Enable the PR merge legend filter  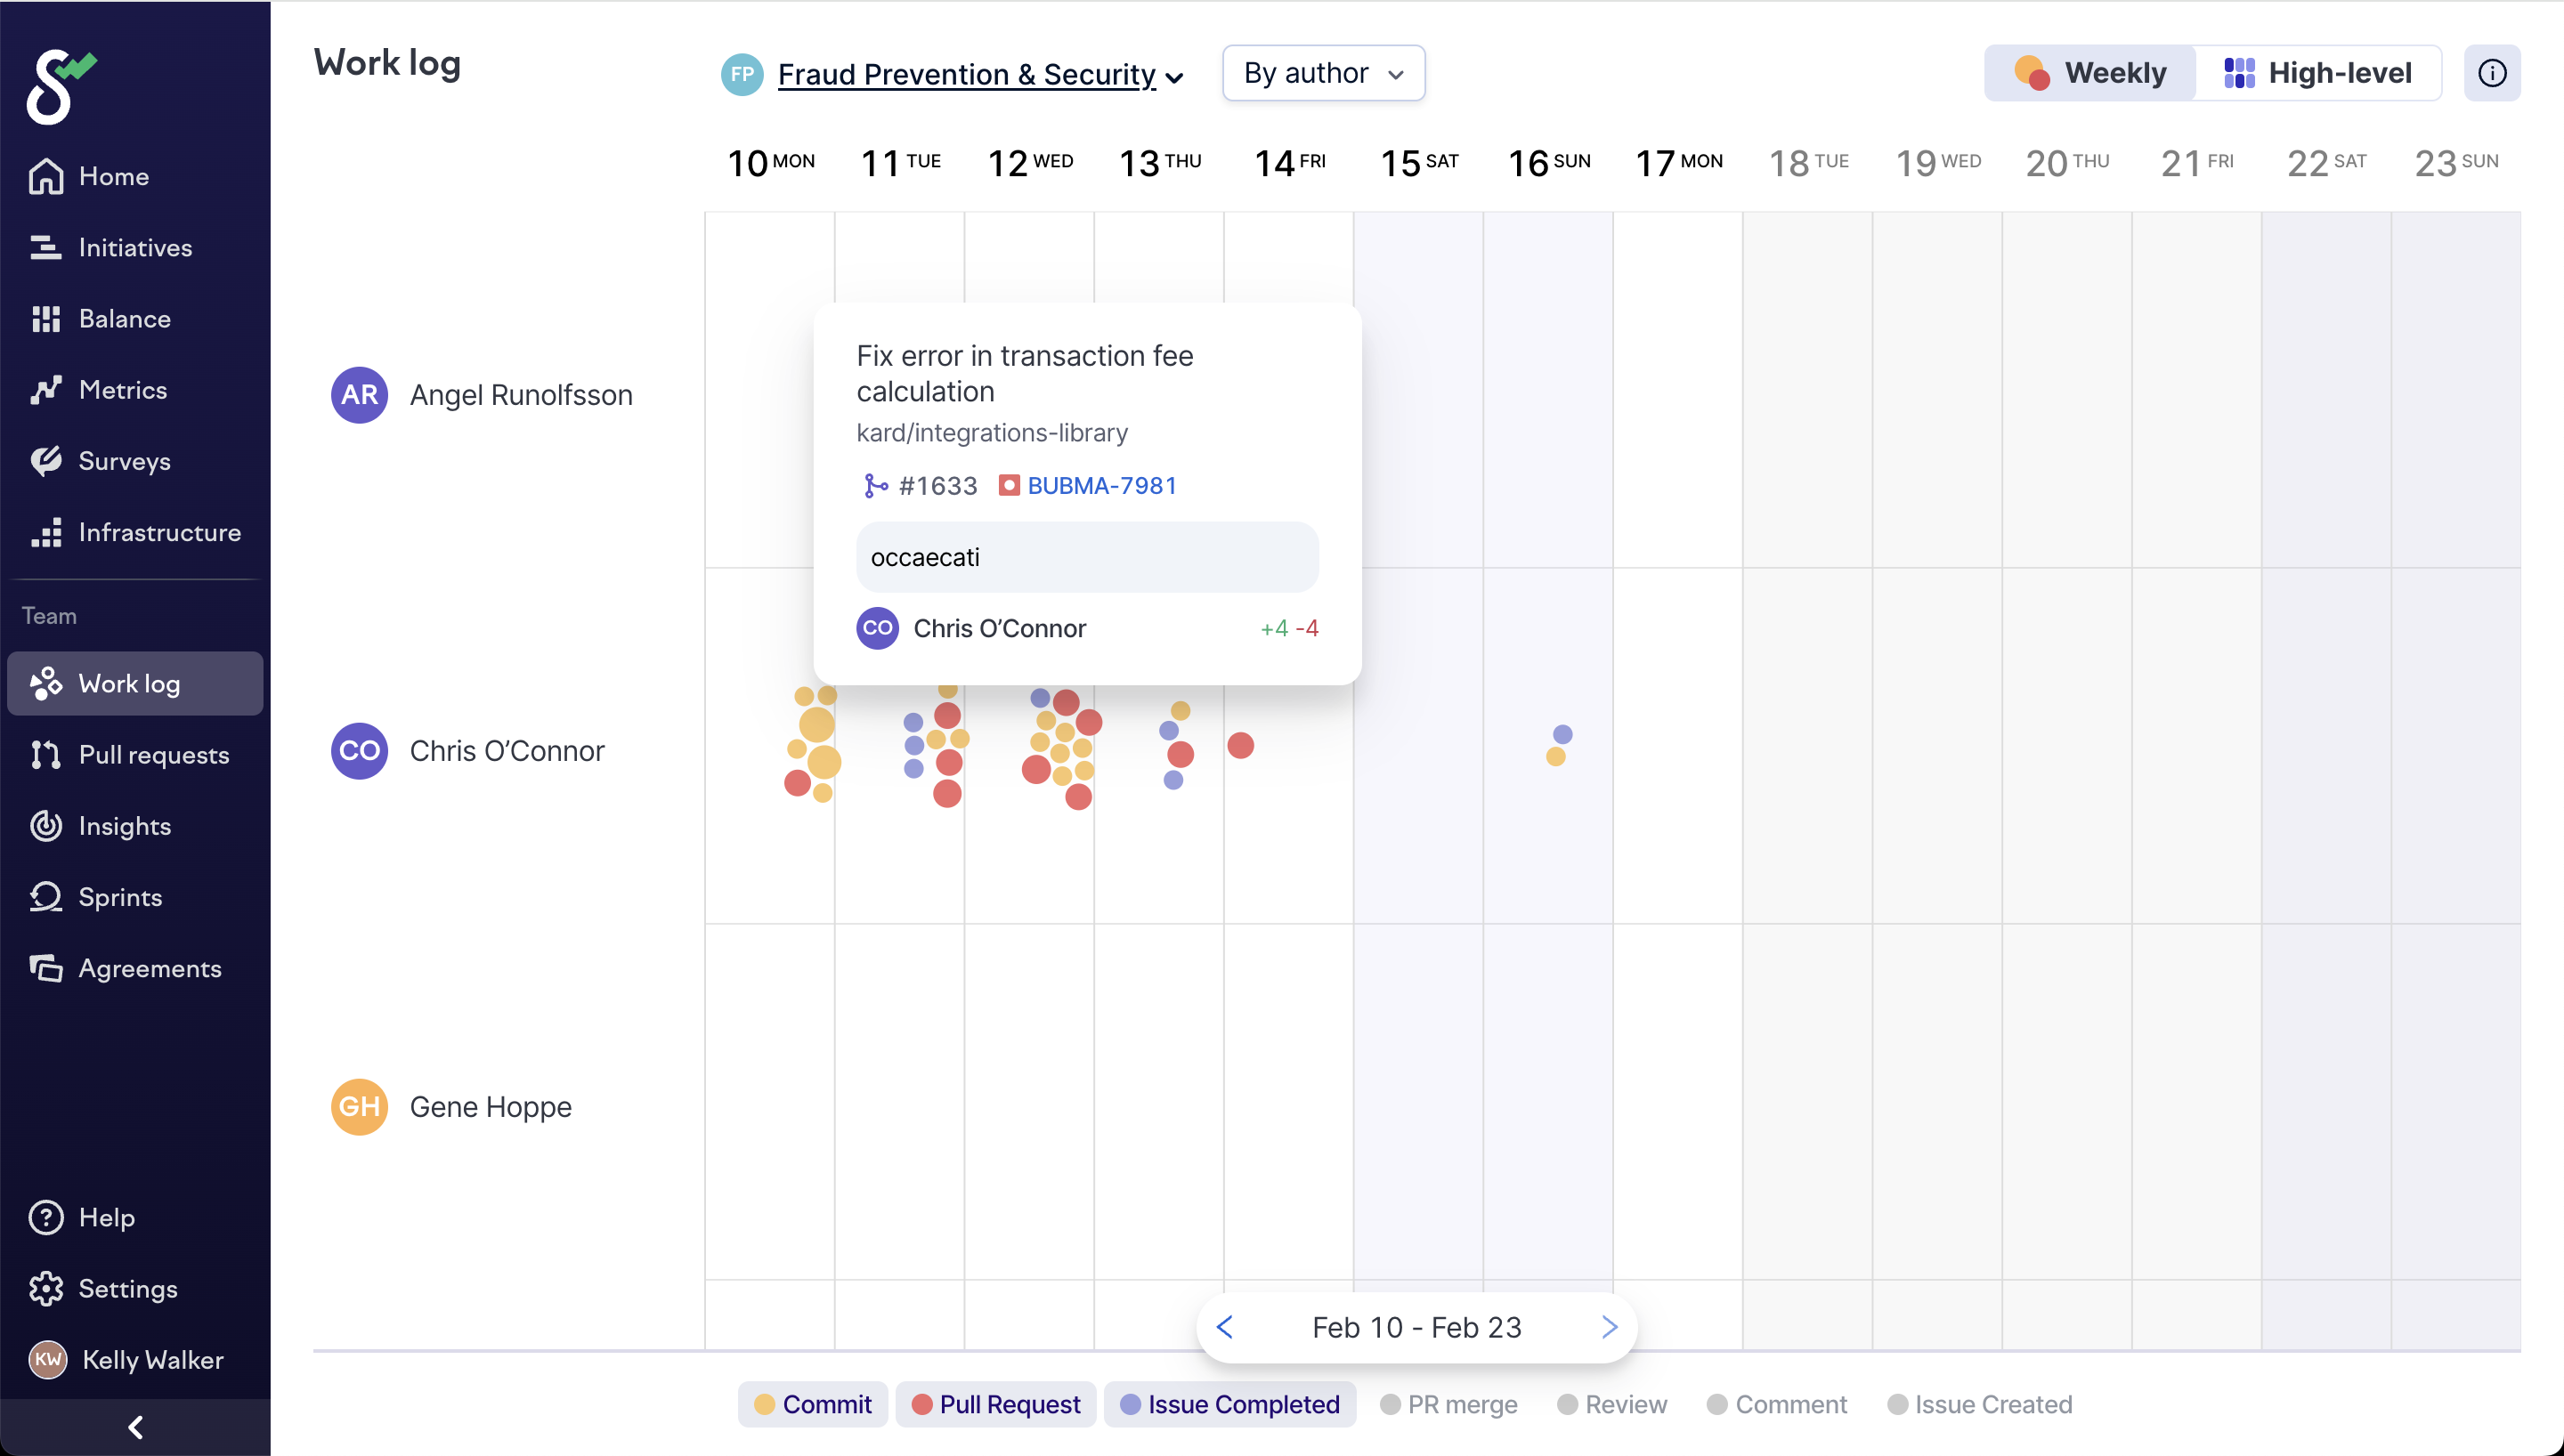click(1448, 1404)
